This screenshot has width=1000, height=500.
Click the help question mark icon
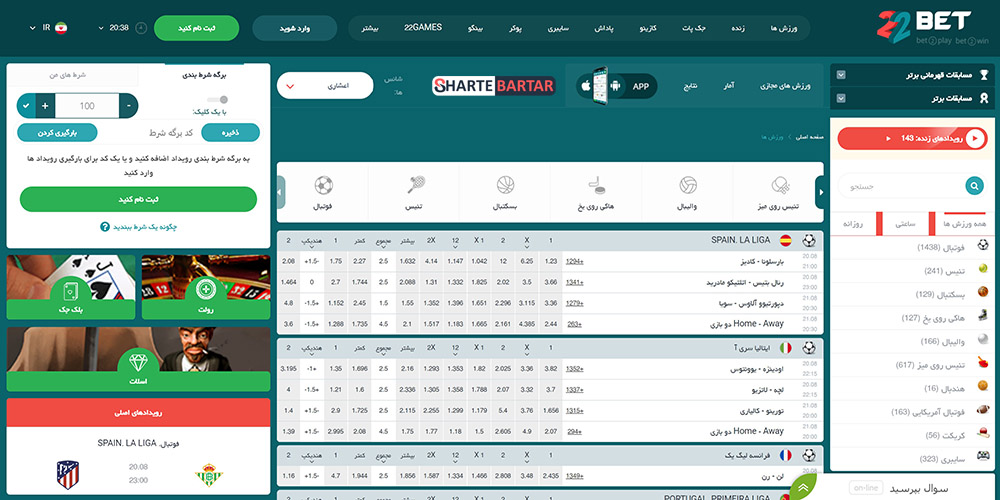click(x=105, y=226)
